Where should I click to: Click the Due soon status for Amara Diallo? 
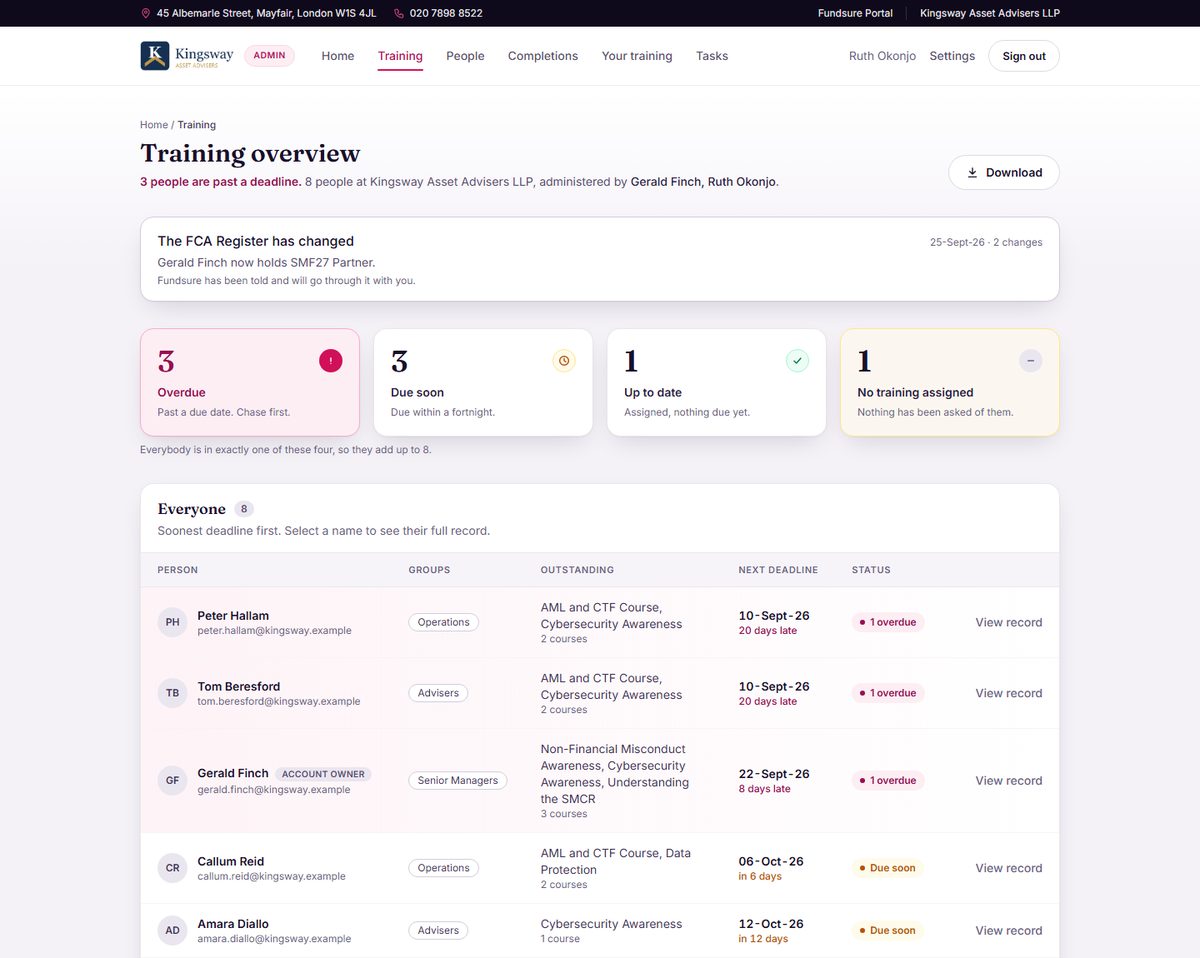coord(887,930)
